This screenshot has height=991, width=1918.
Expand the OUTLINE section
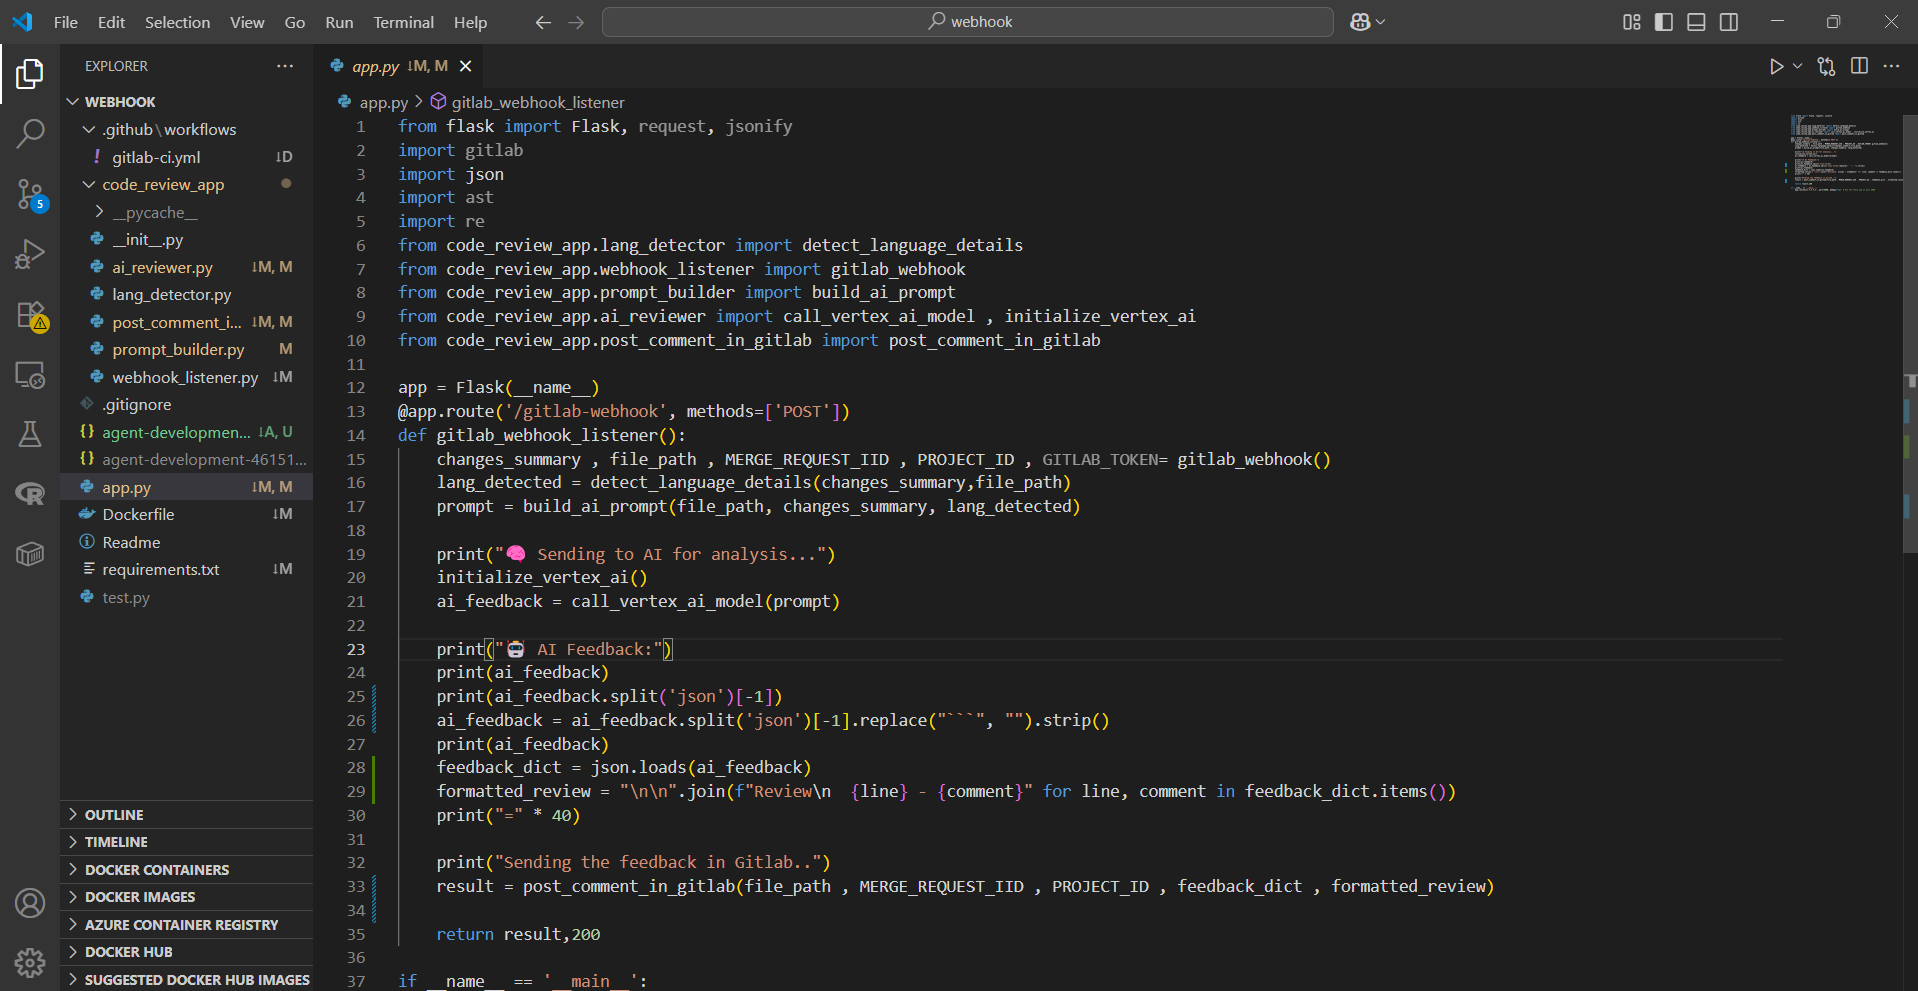114,815
